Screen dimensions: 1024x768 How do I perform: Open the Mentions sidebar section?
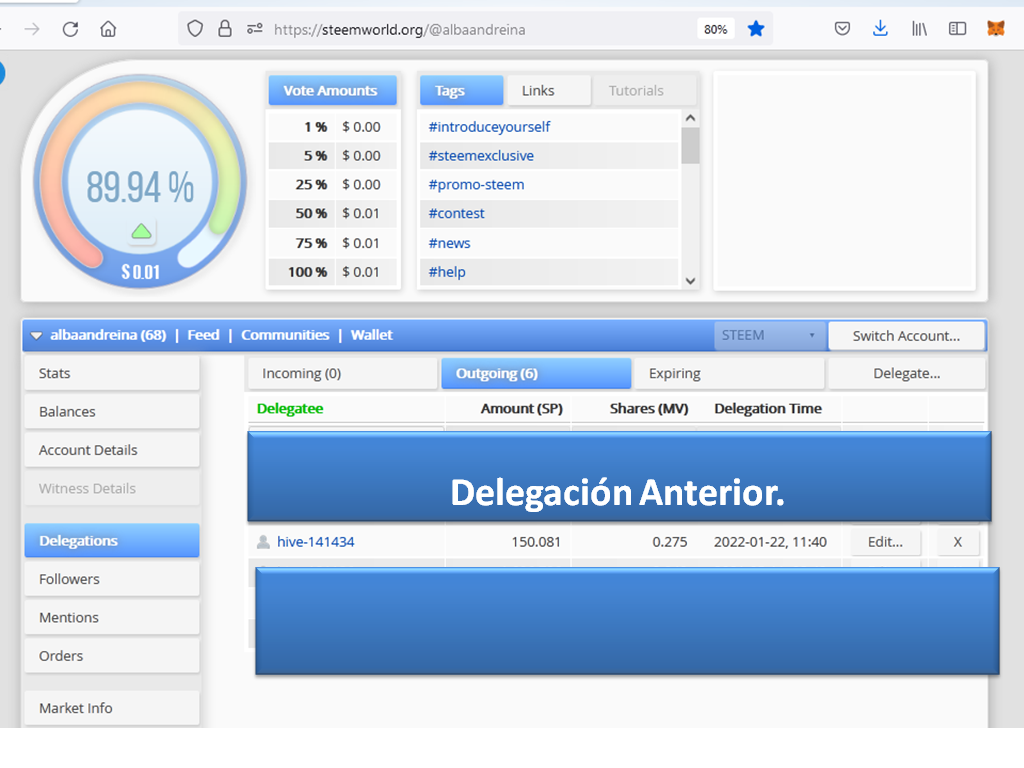click(x=112, y=618)
